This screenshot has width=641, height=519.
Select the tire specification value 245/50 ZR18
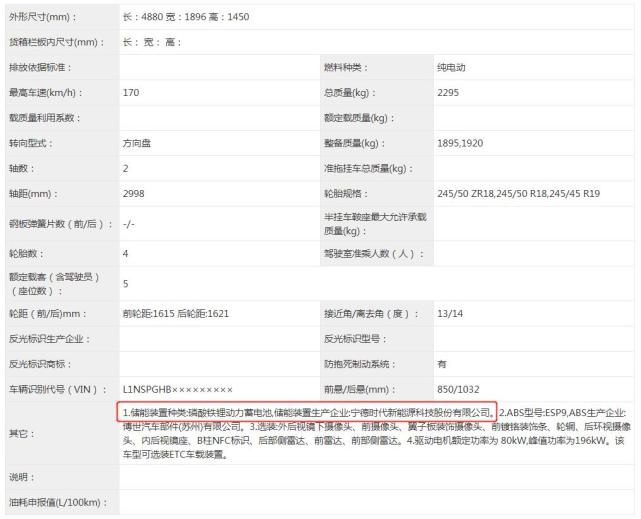point(473,194)
